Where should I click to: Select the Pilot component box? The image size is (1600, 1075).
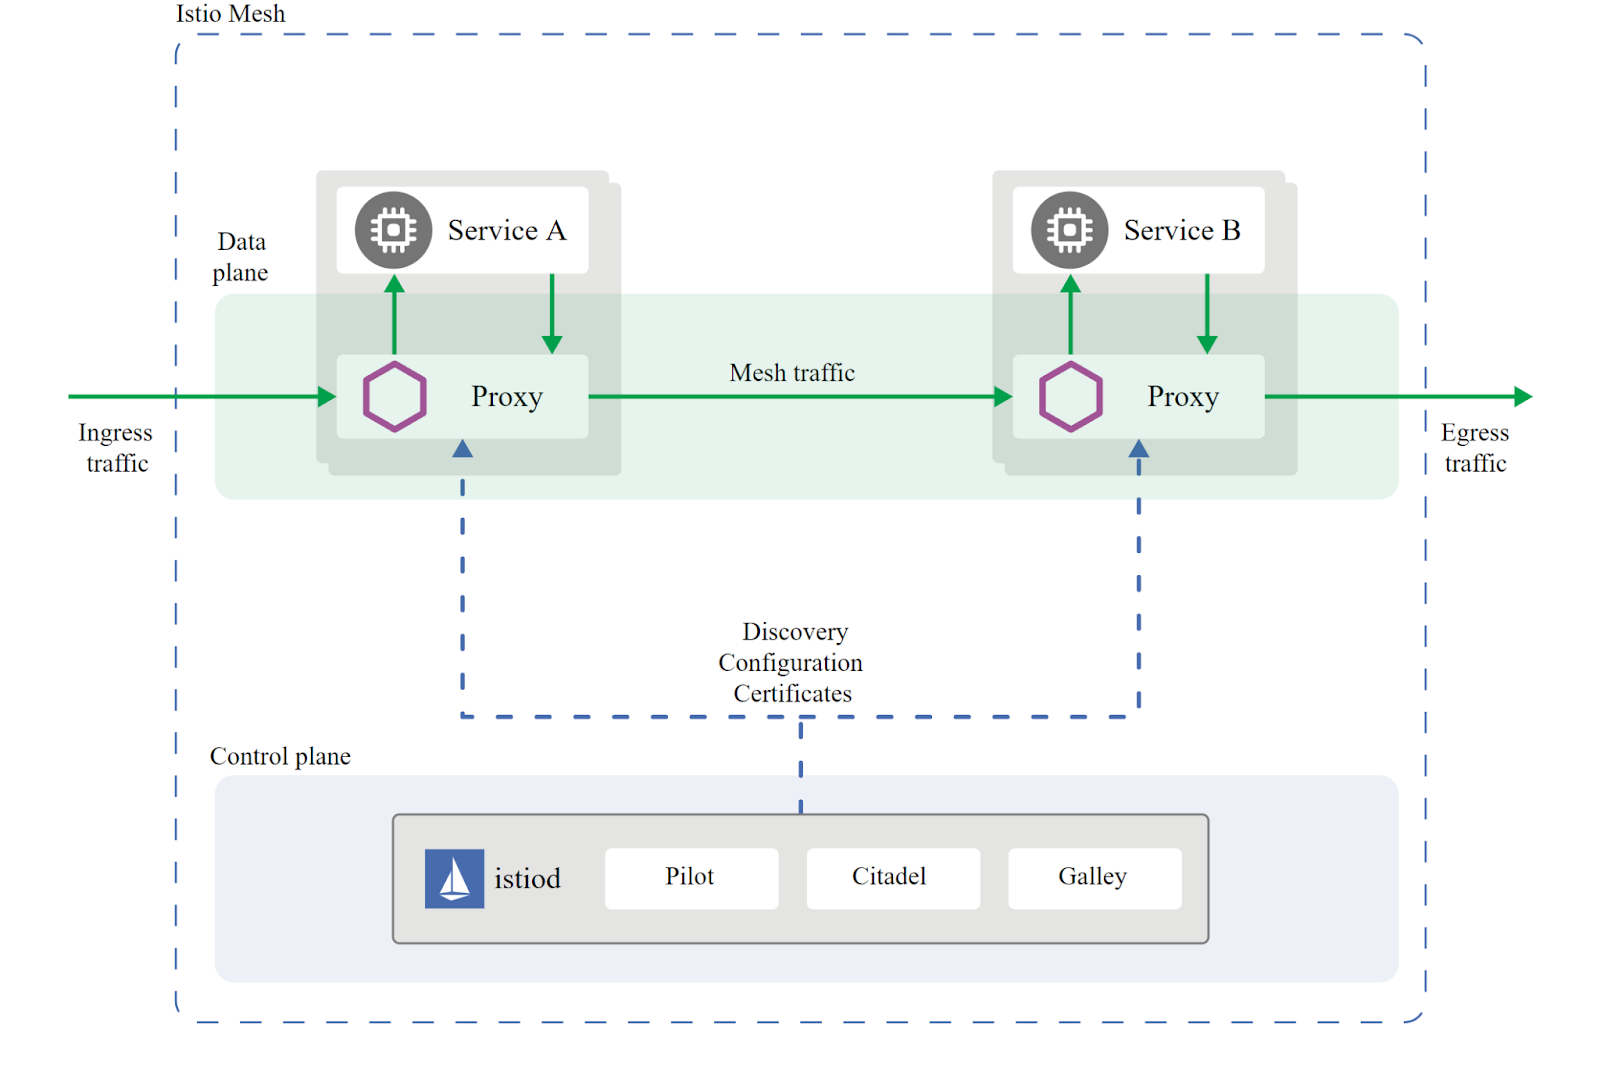(691, 878)
